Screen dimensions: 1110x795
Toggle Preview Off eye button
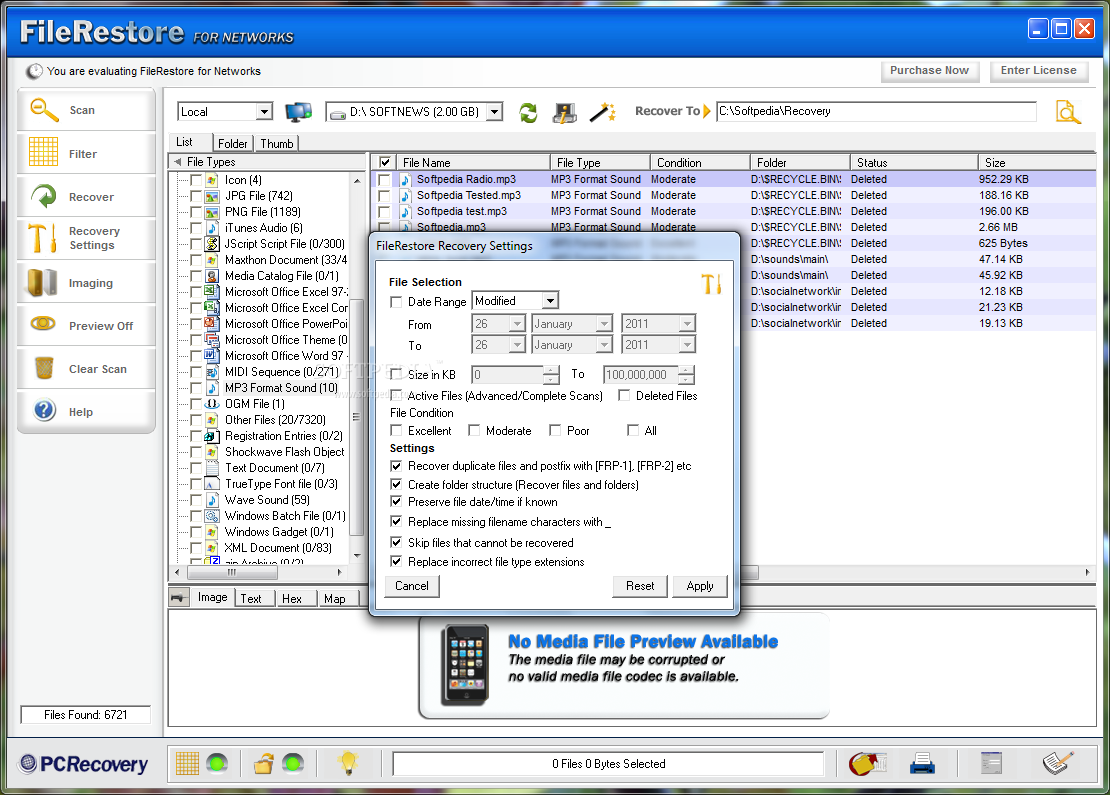pyautogui.click(x=86, y=326)
